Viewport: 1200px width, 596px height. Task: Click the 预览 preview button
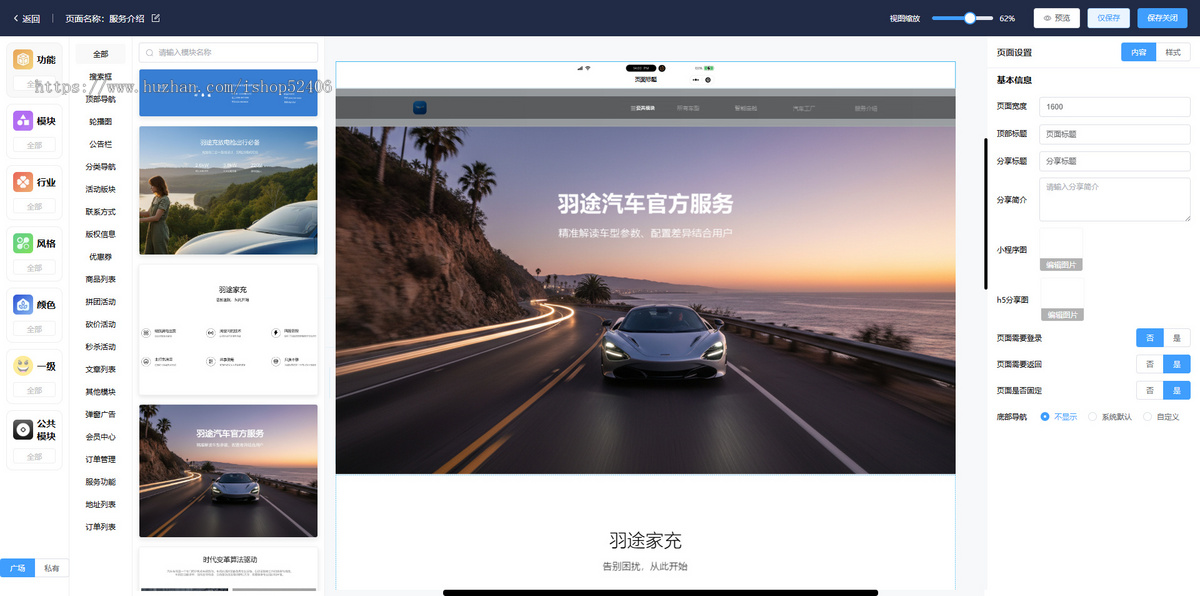click(1056, 17)
